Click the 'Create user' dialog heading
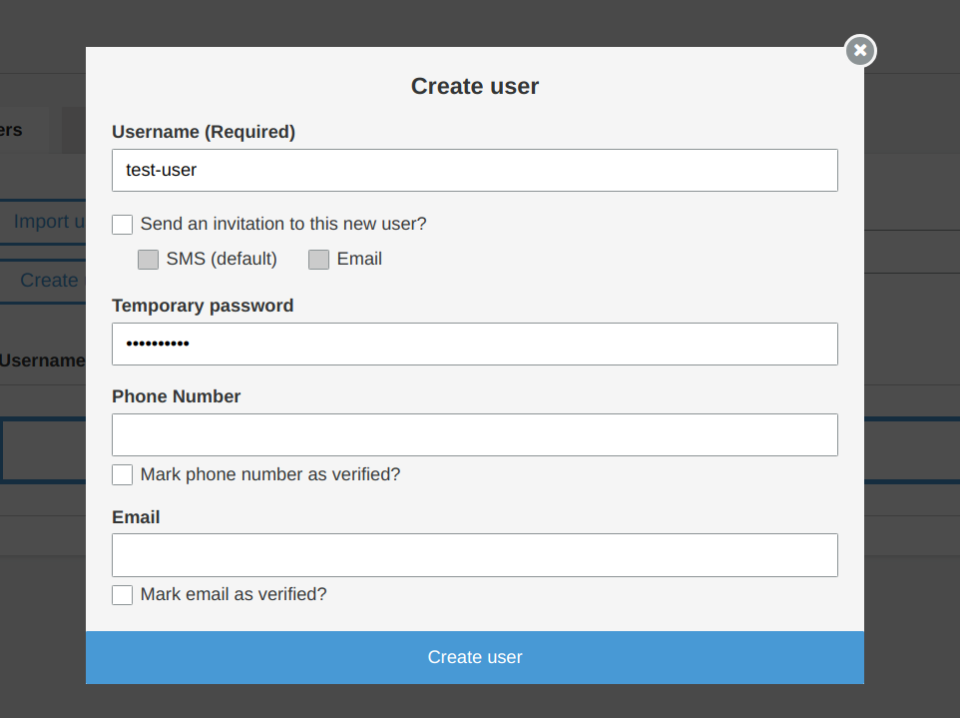 [474, 86]
